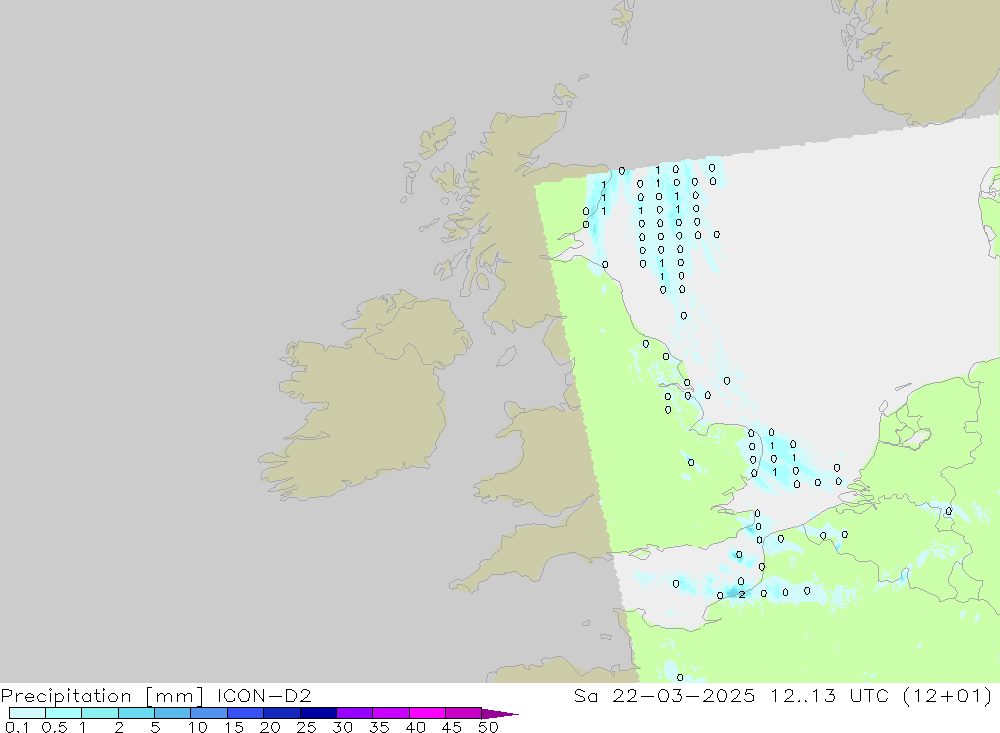Click the "25" legend scale label
The height and width of the screenshot is (733, 1000).
(306, 727)
